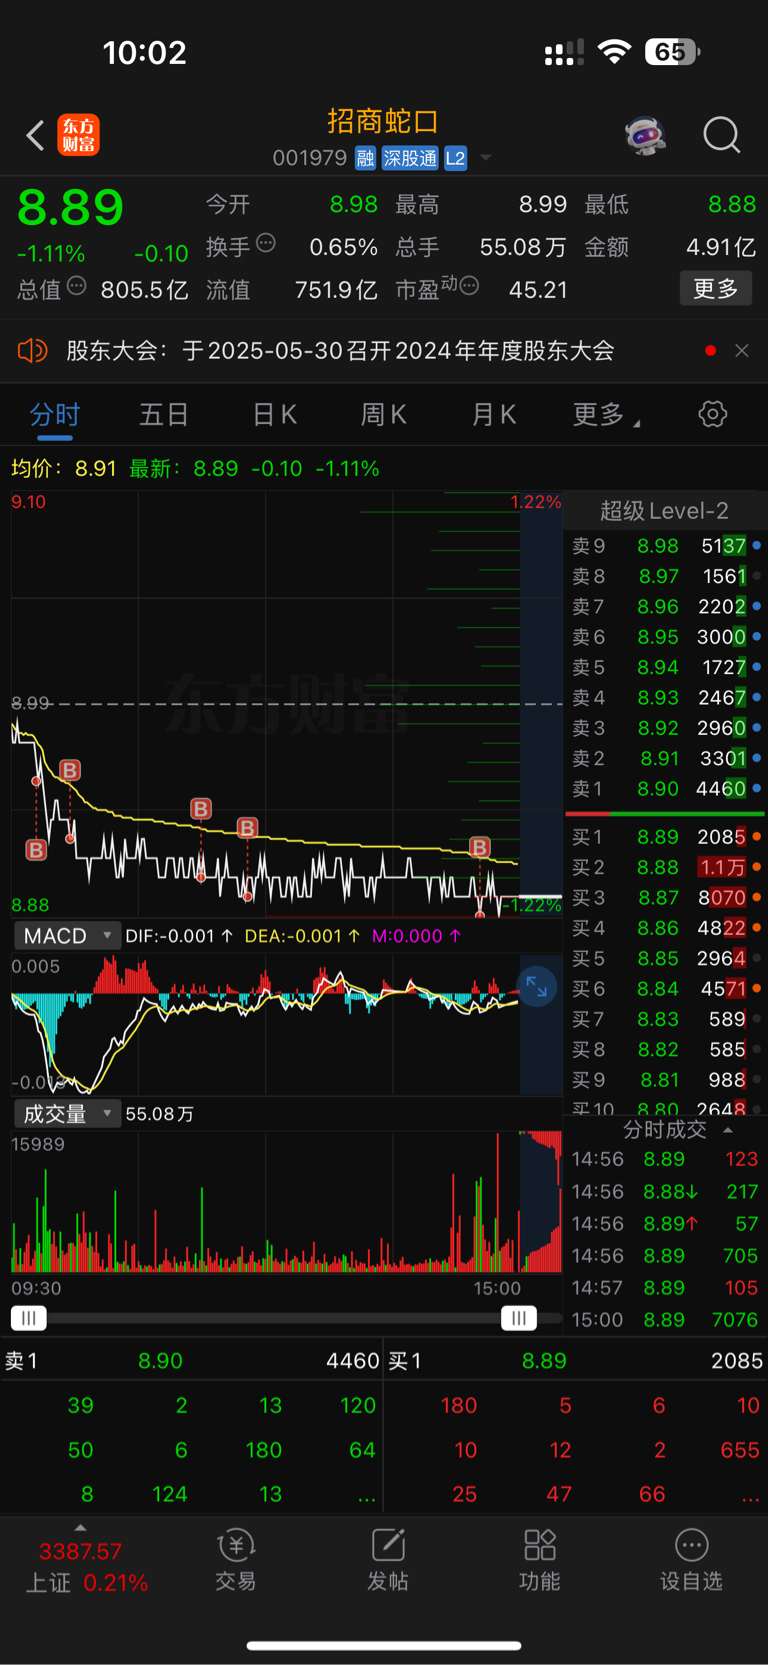Tap the 招商蛇口 stock title
Screen dimensions: 768x1665
point(384,121)
